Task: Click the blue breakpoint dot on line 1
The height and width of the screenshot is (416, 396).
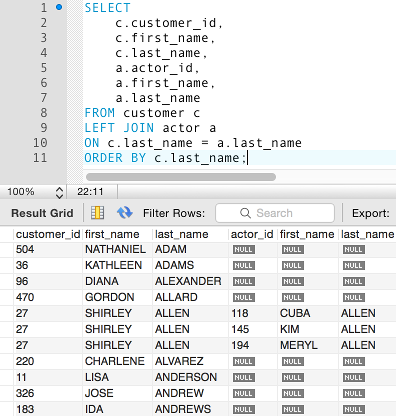Action: click(59, 7)
